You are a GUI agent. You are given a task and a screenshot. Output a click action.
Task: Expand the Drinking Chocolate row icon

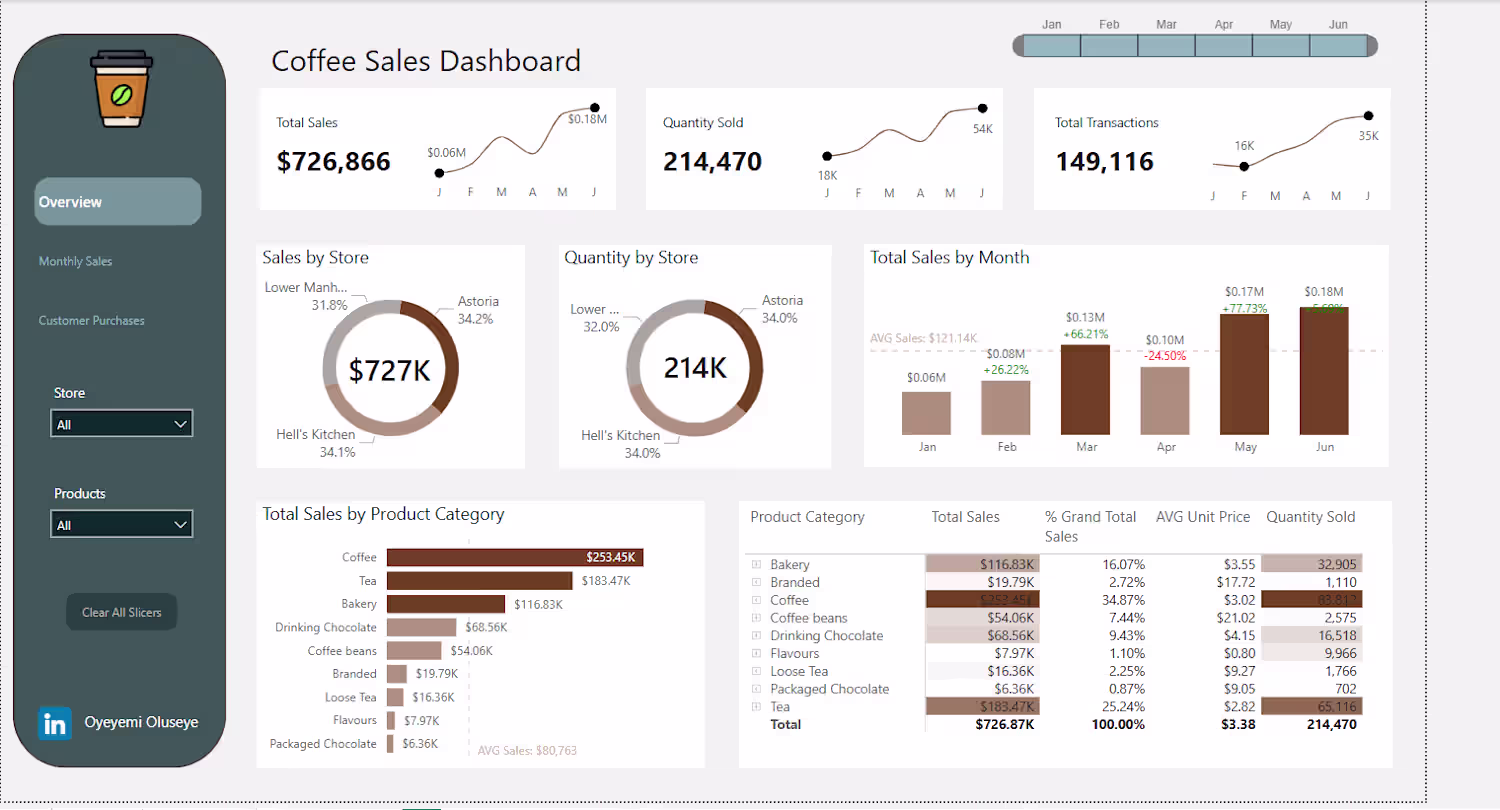756,636
